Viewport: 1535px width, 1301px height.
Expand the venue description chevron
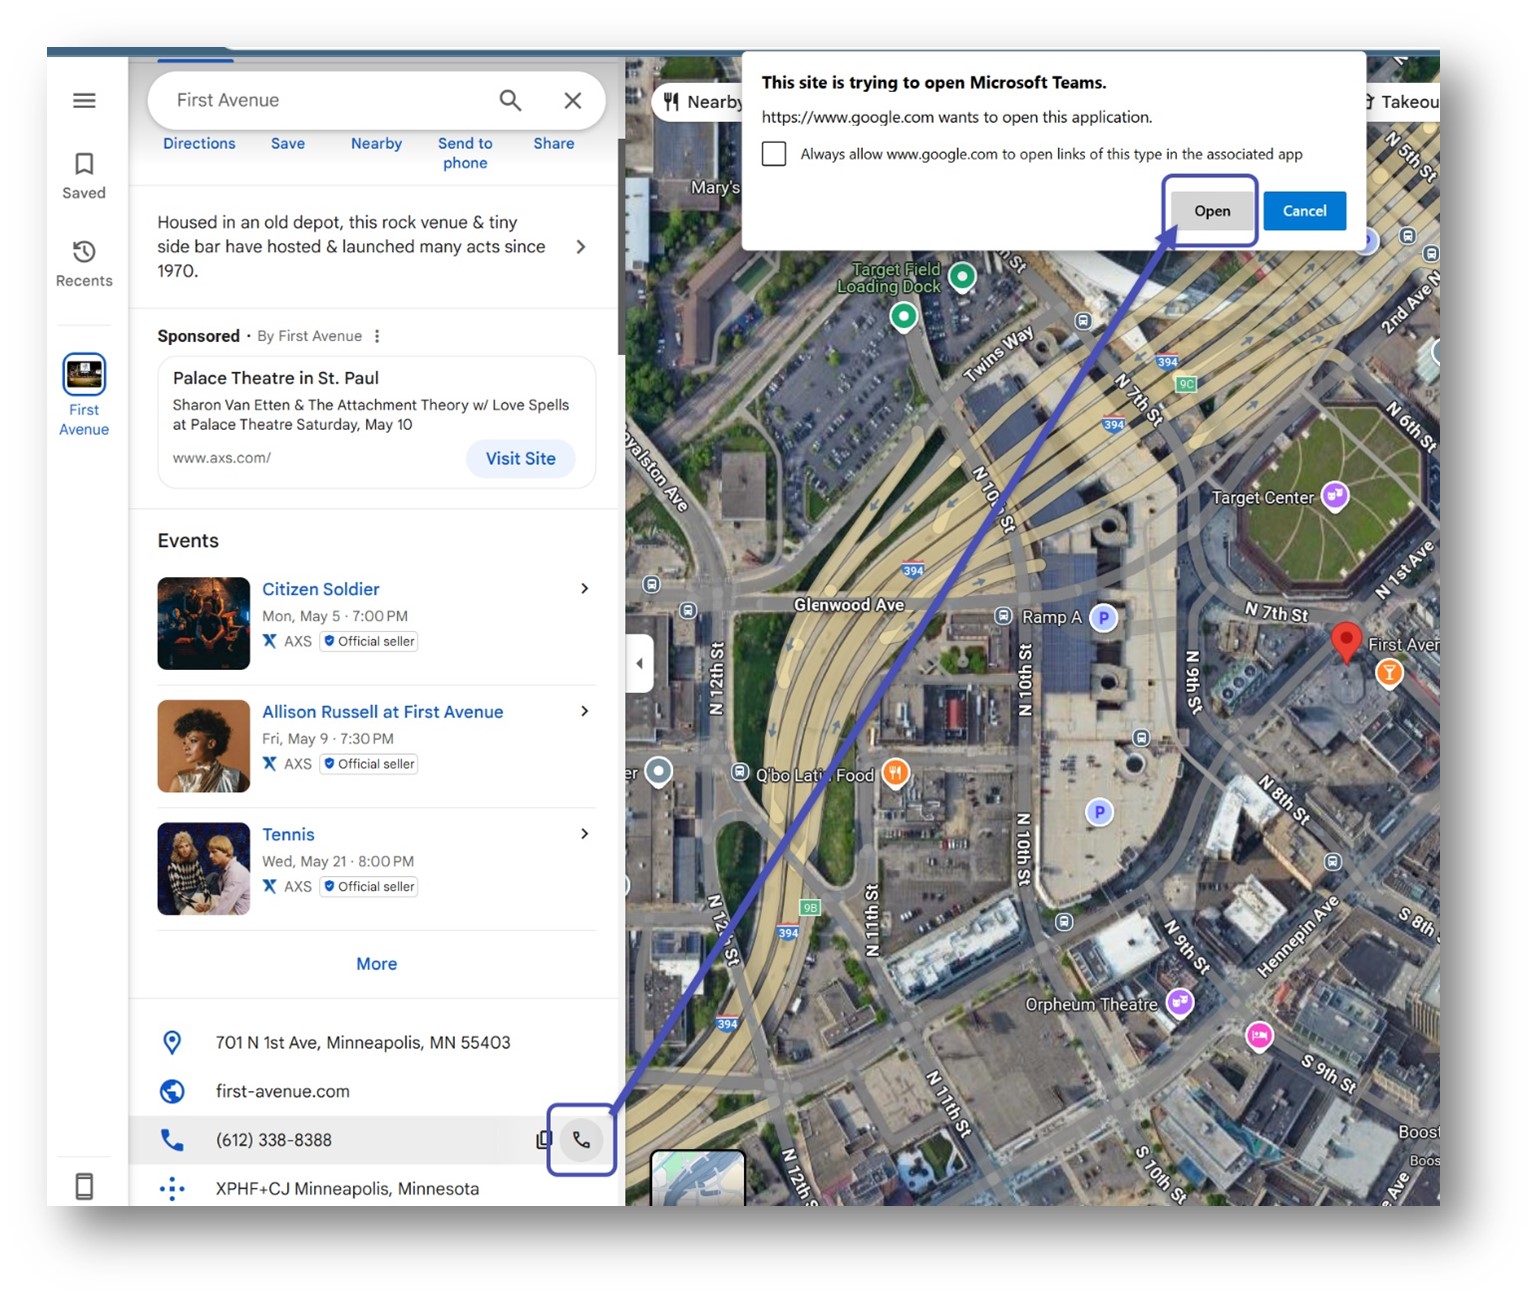[581, 247]
